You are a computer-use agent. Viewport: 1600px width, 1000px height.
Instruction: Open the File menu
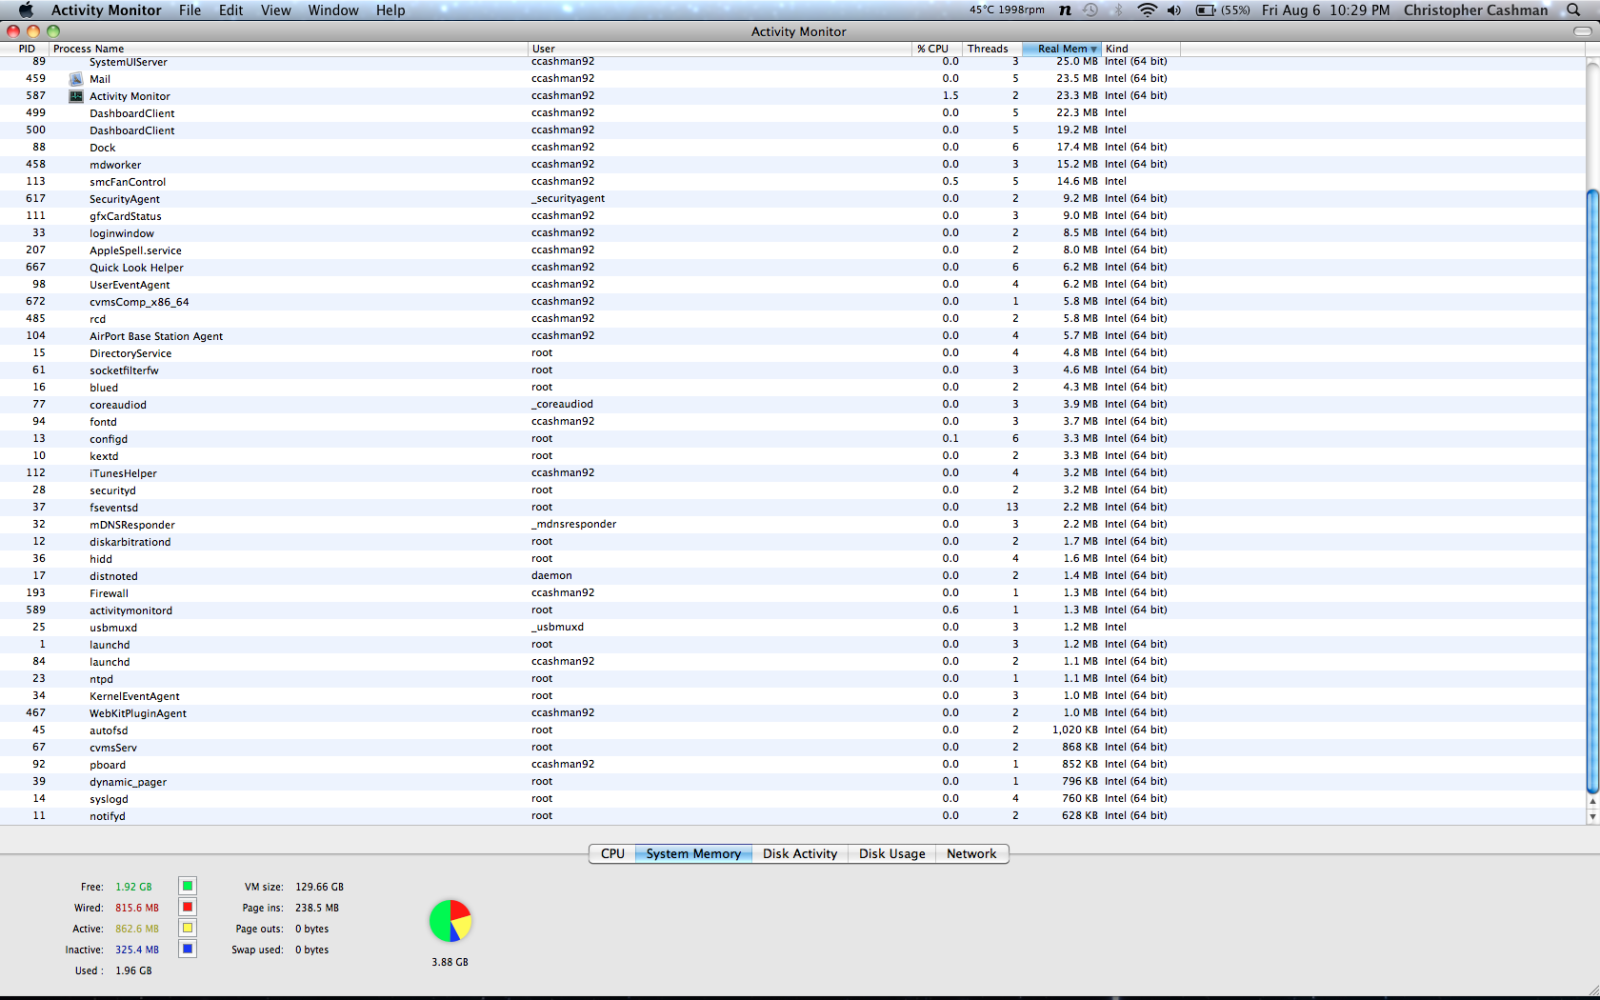coord(190,10)
